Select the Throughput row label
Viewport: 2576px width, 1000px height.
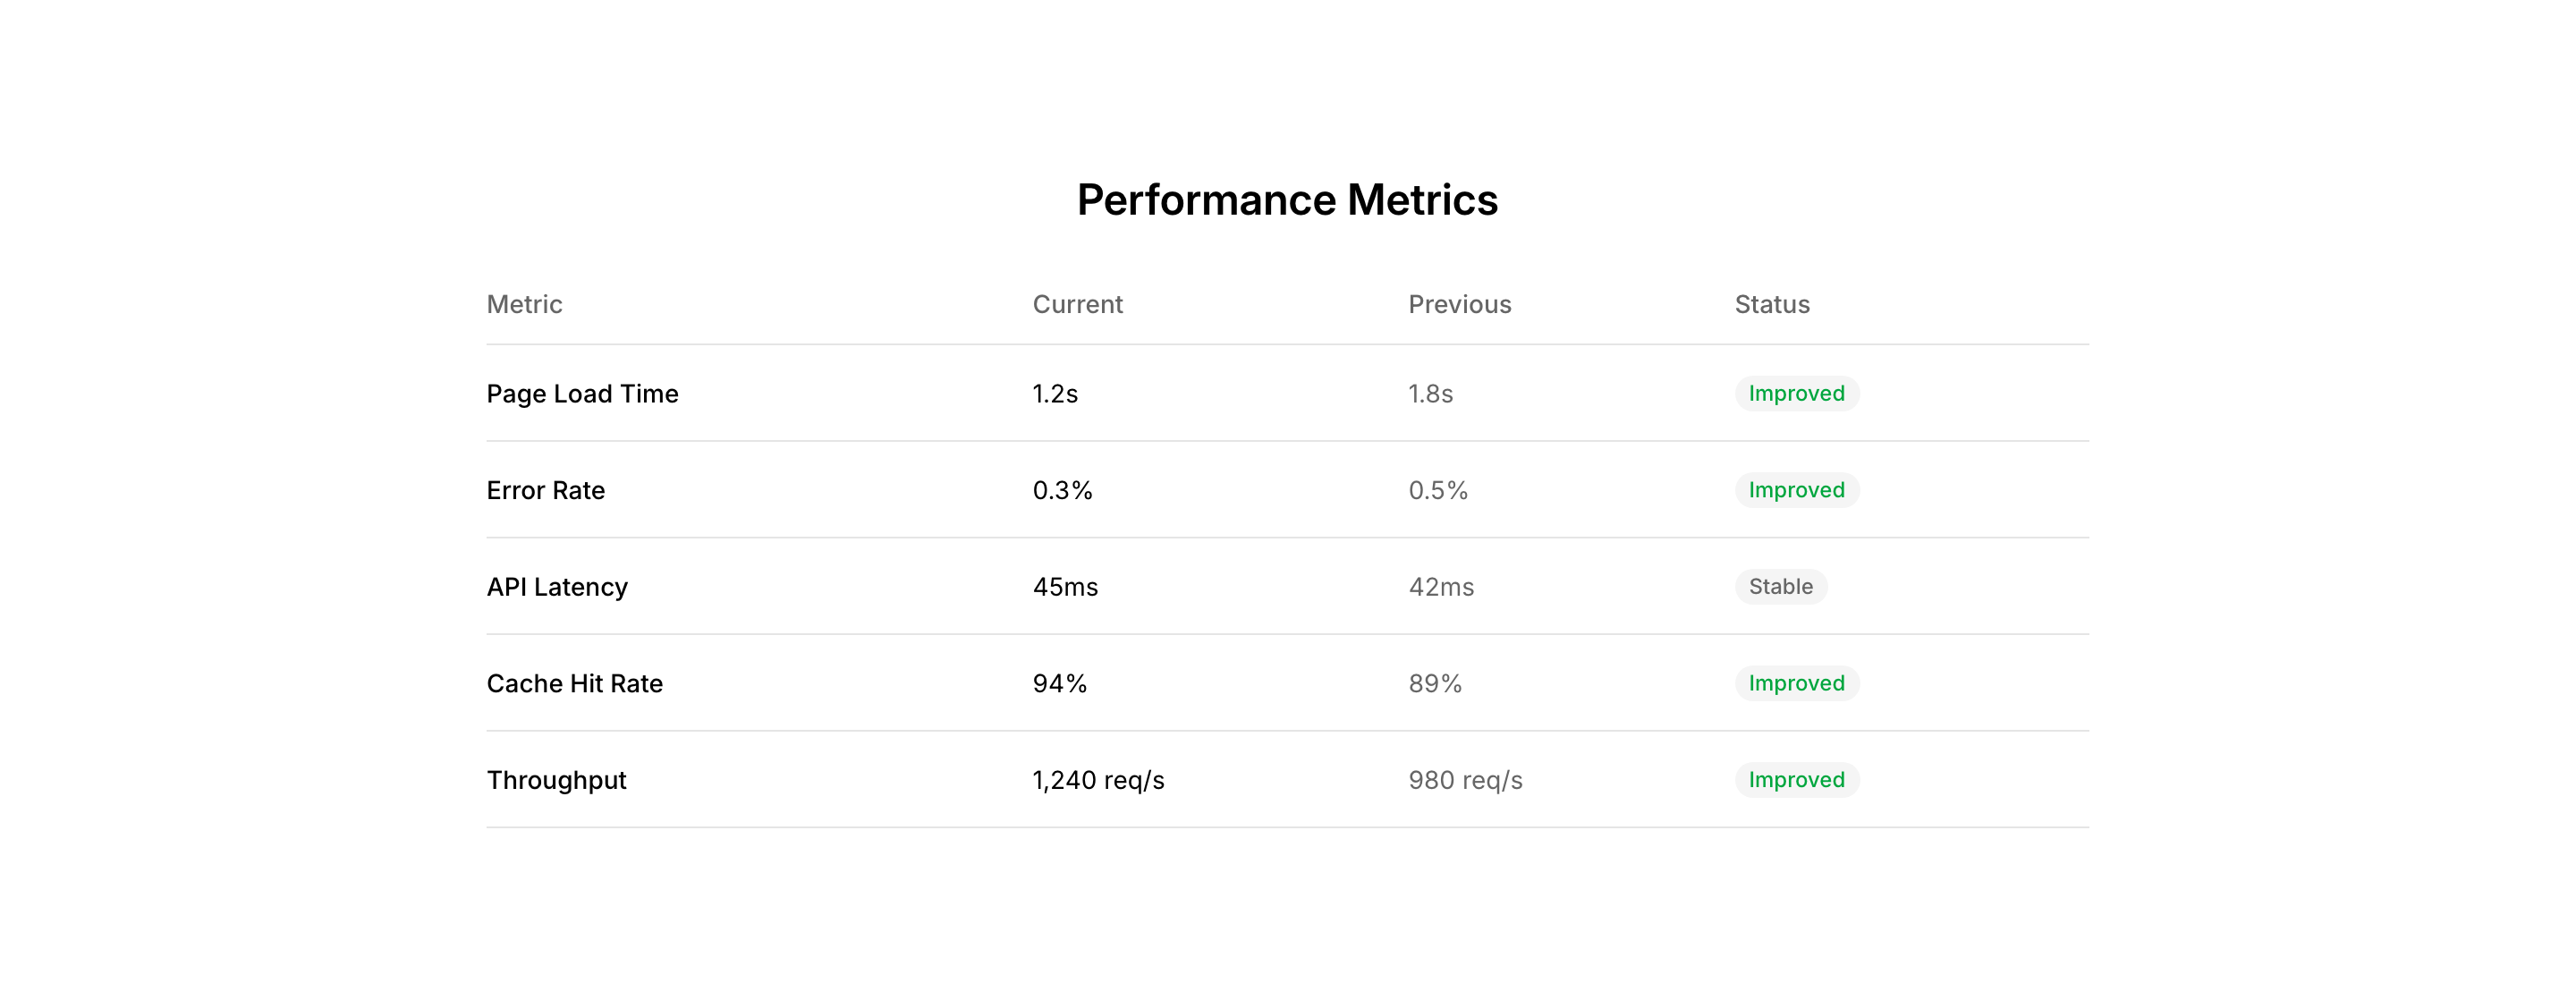click(x=556, y=780)
